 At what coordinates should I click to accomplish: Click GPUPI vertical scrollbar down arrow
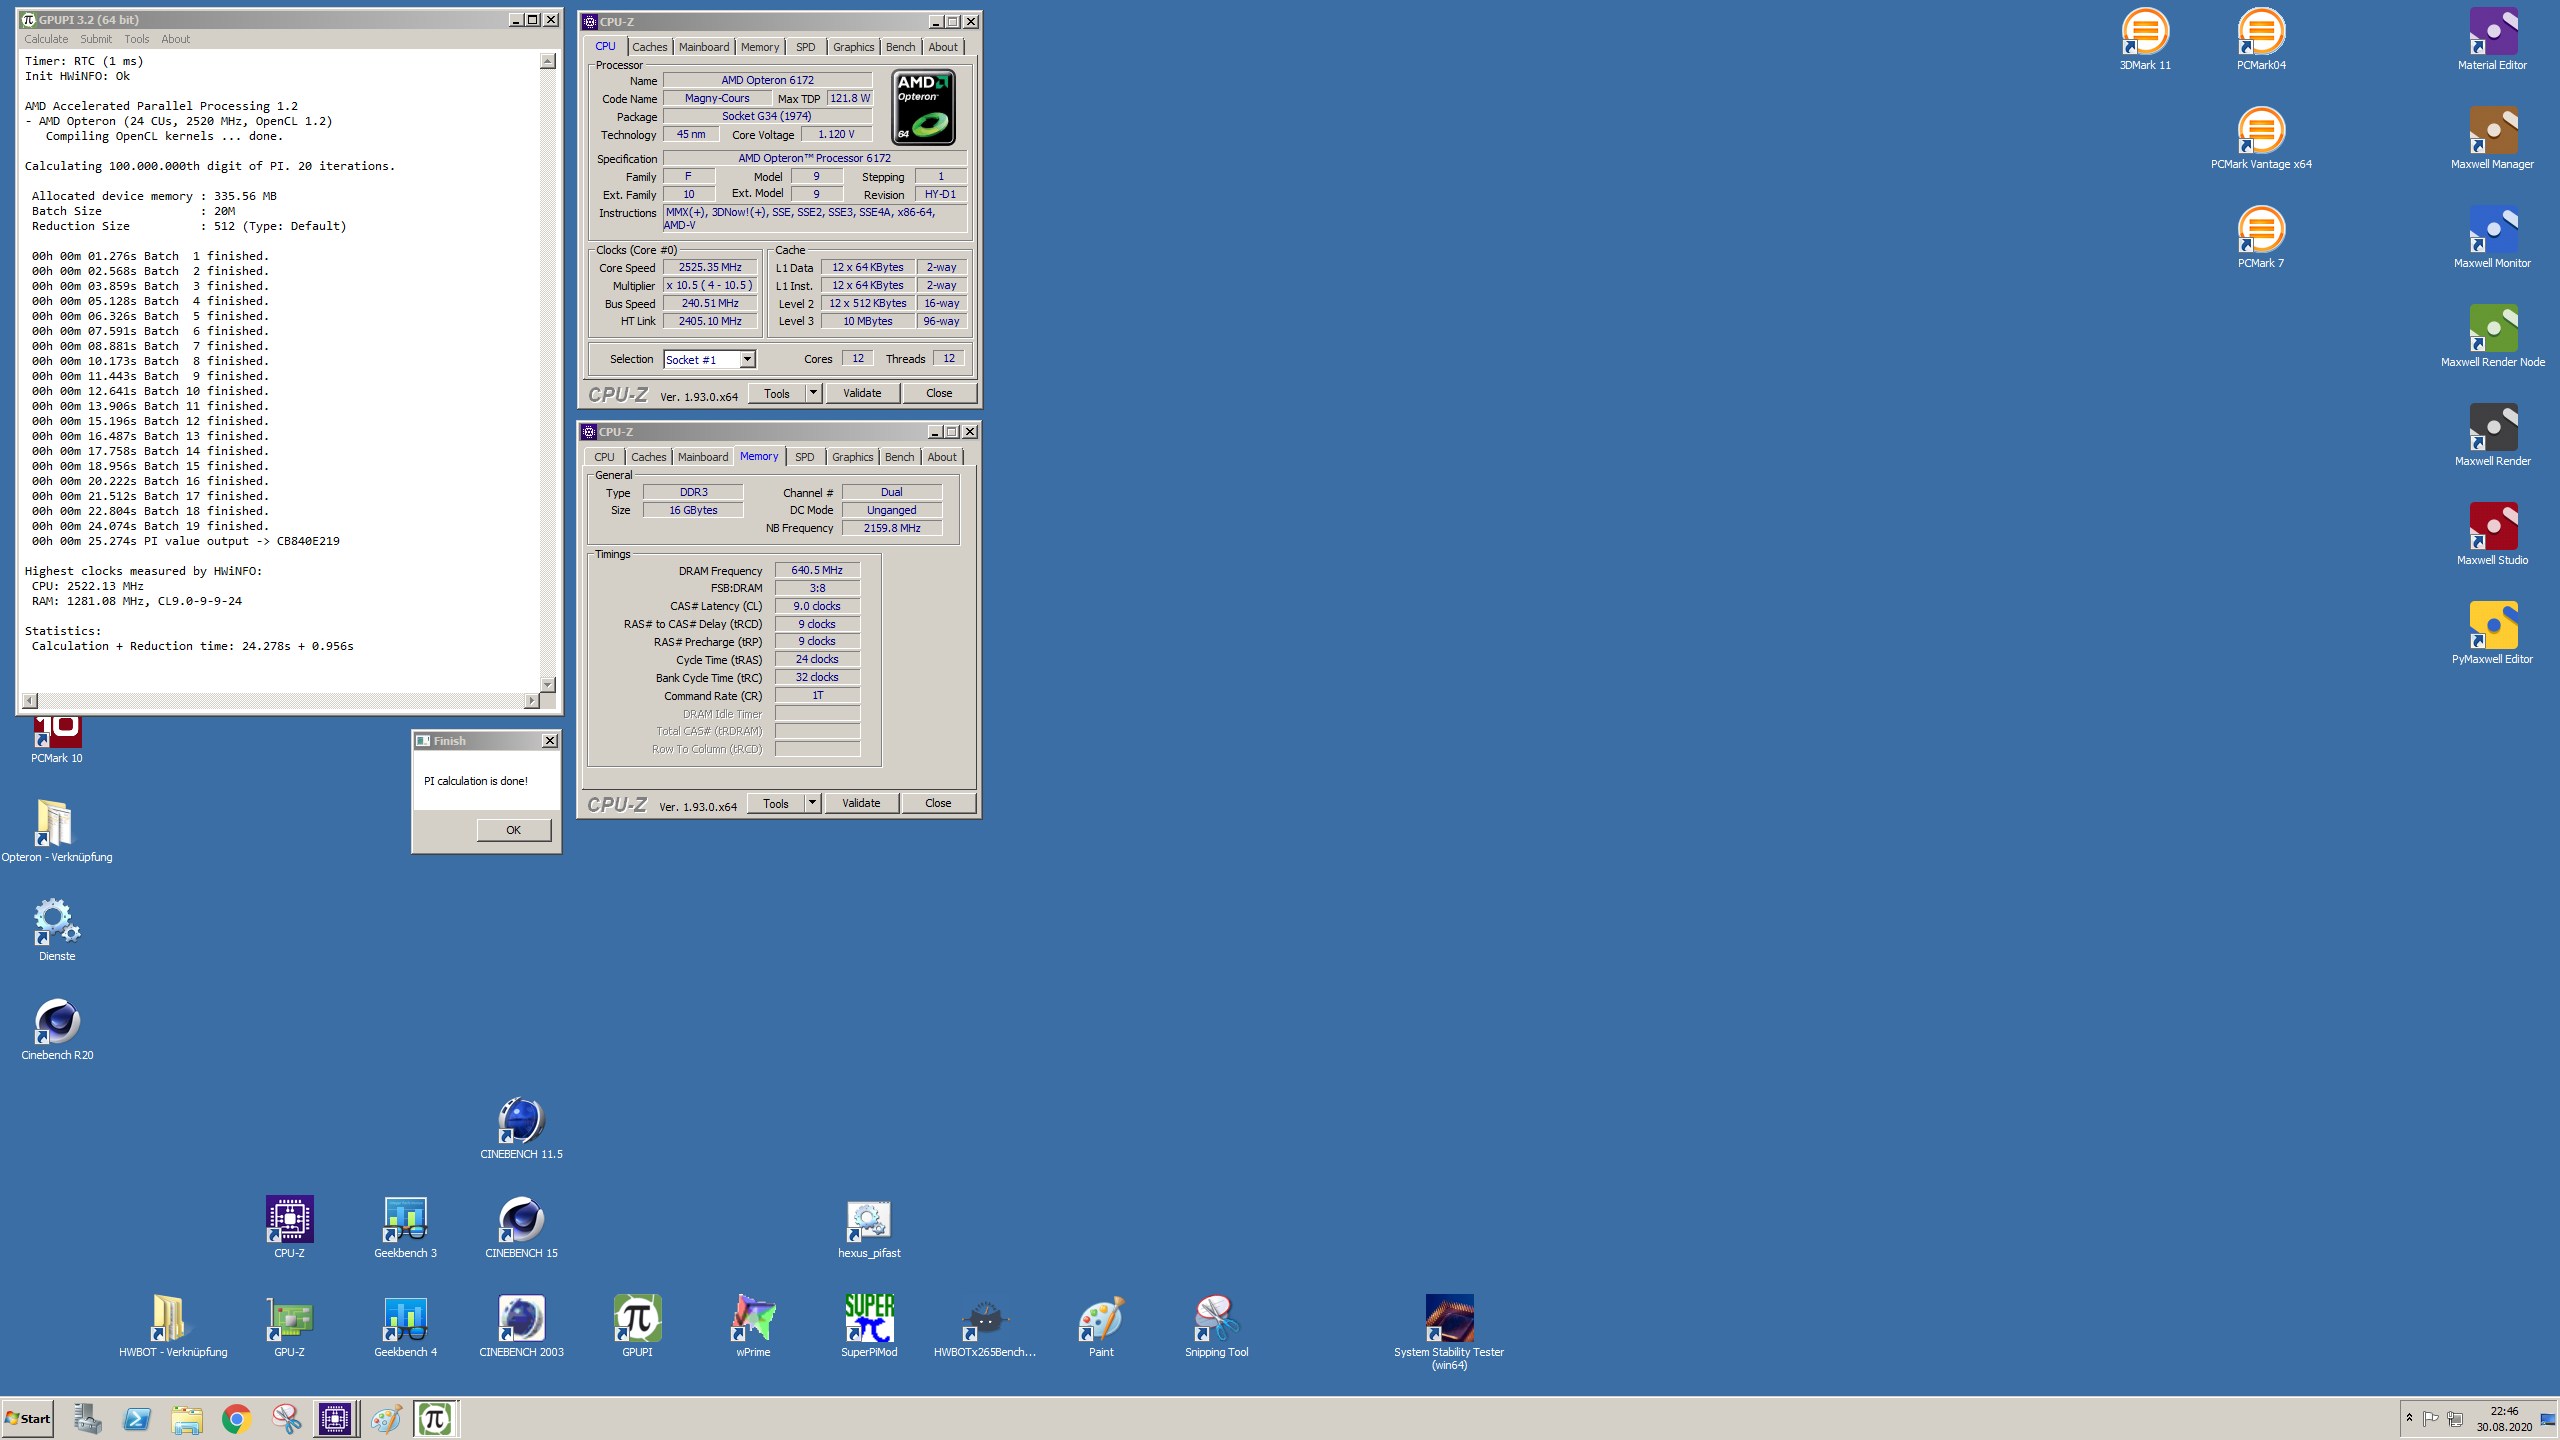547,684
